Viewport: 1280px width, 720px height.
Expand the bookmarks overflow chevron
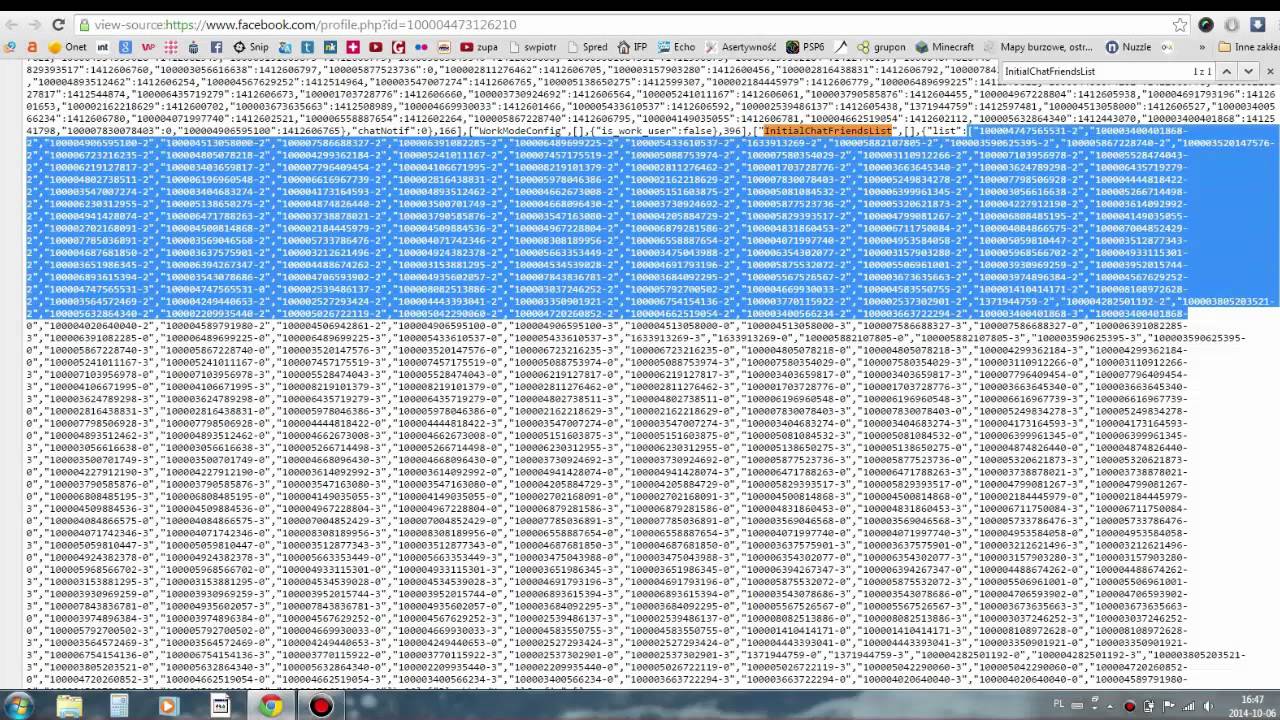pyautogui.click(x=1202, y=47)
